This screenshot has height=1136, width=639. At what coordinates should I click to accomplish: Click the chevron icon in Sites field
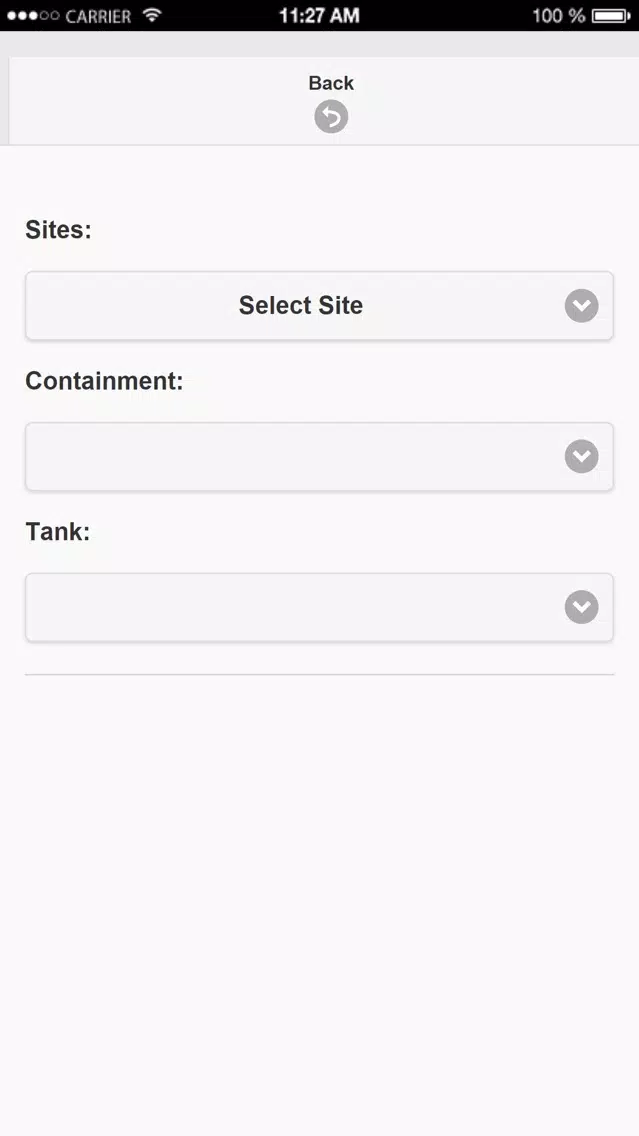click(582, 306)
